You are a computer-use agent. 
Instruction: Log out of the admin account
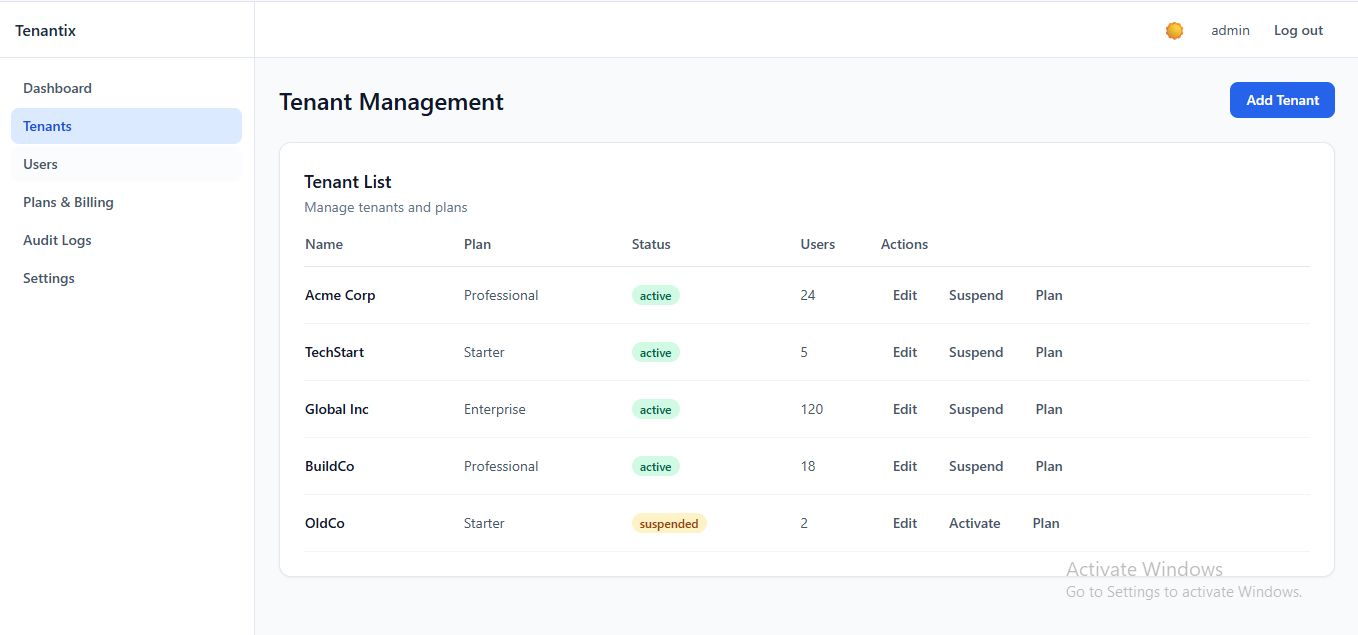coord(1298,31)
